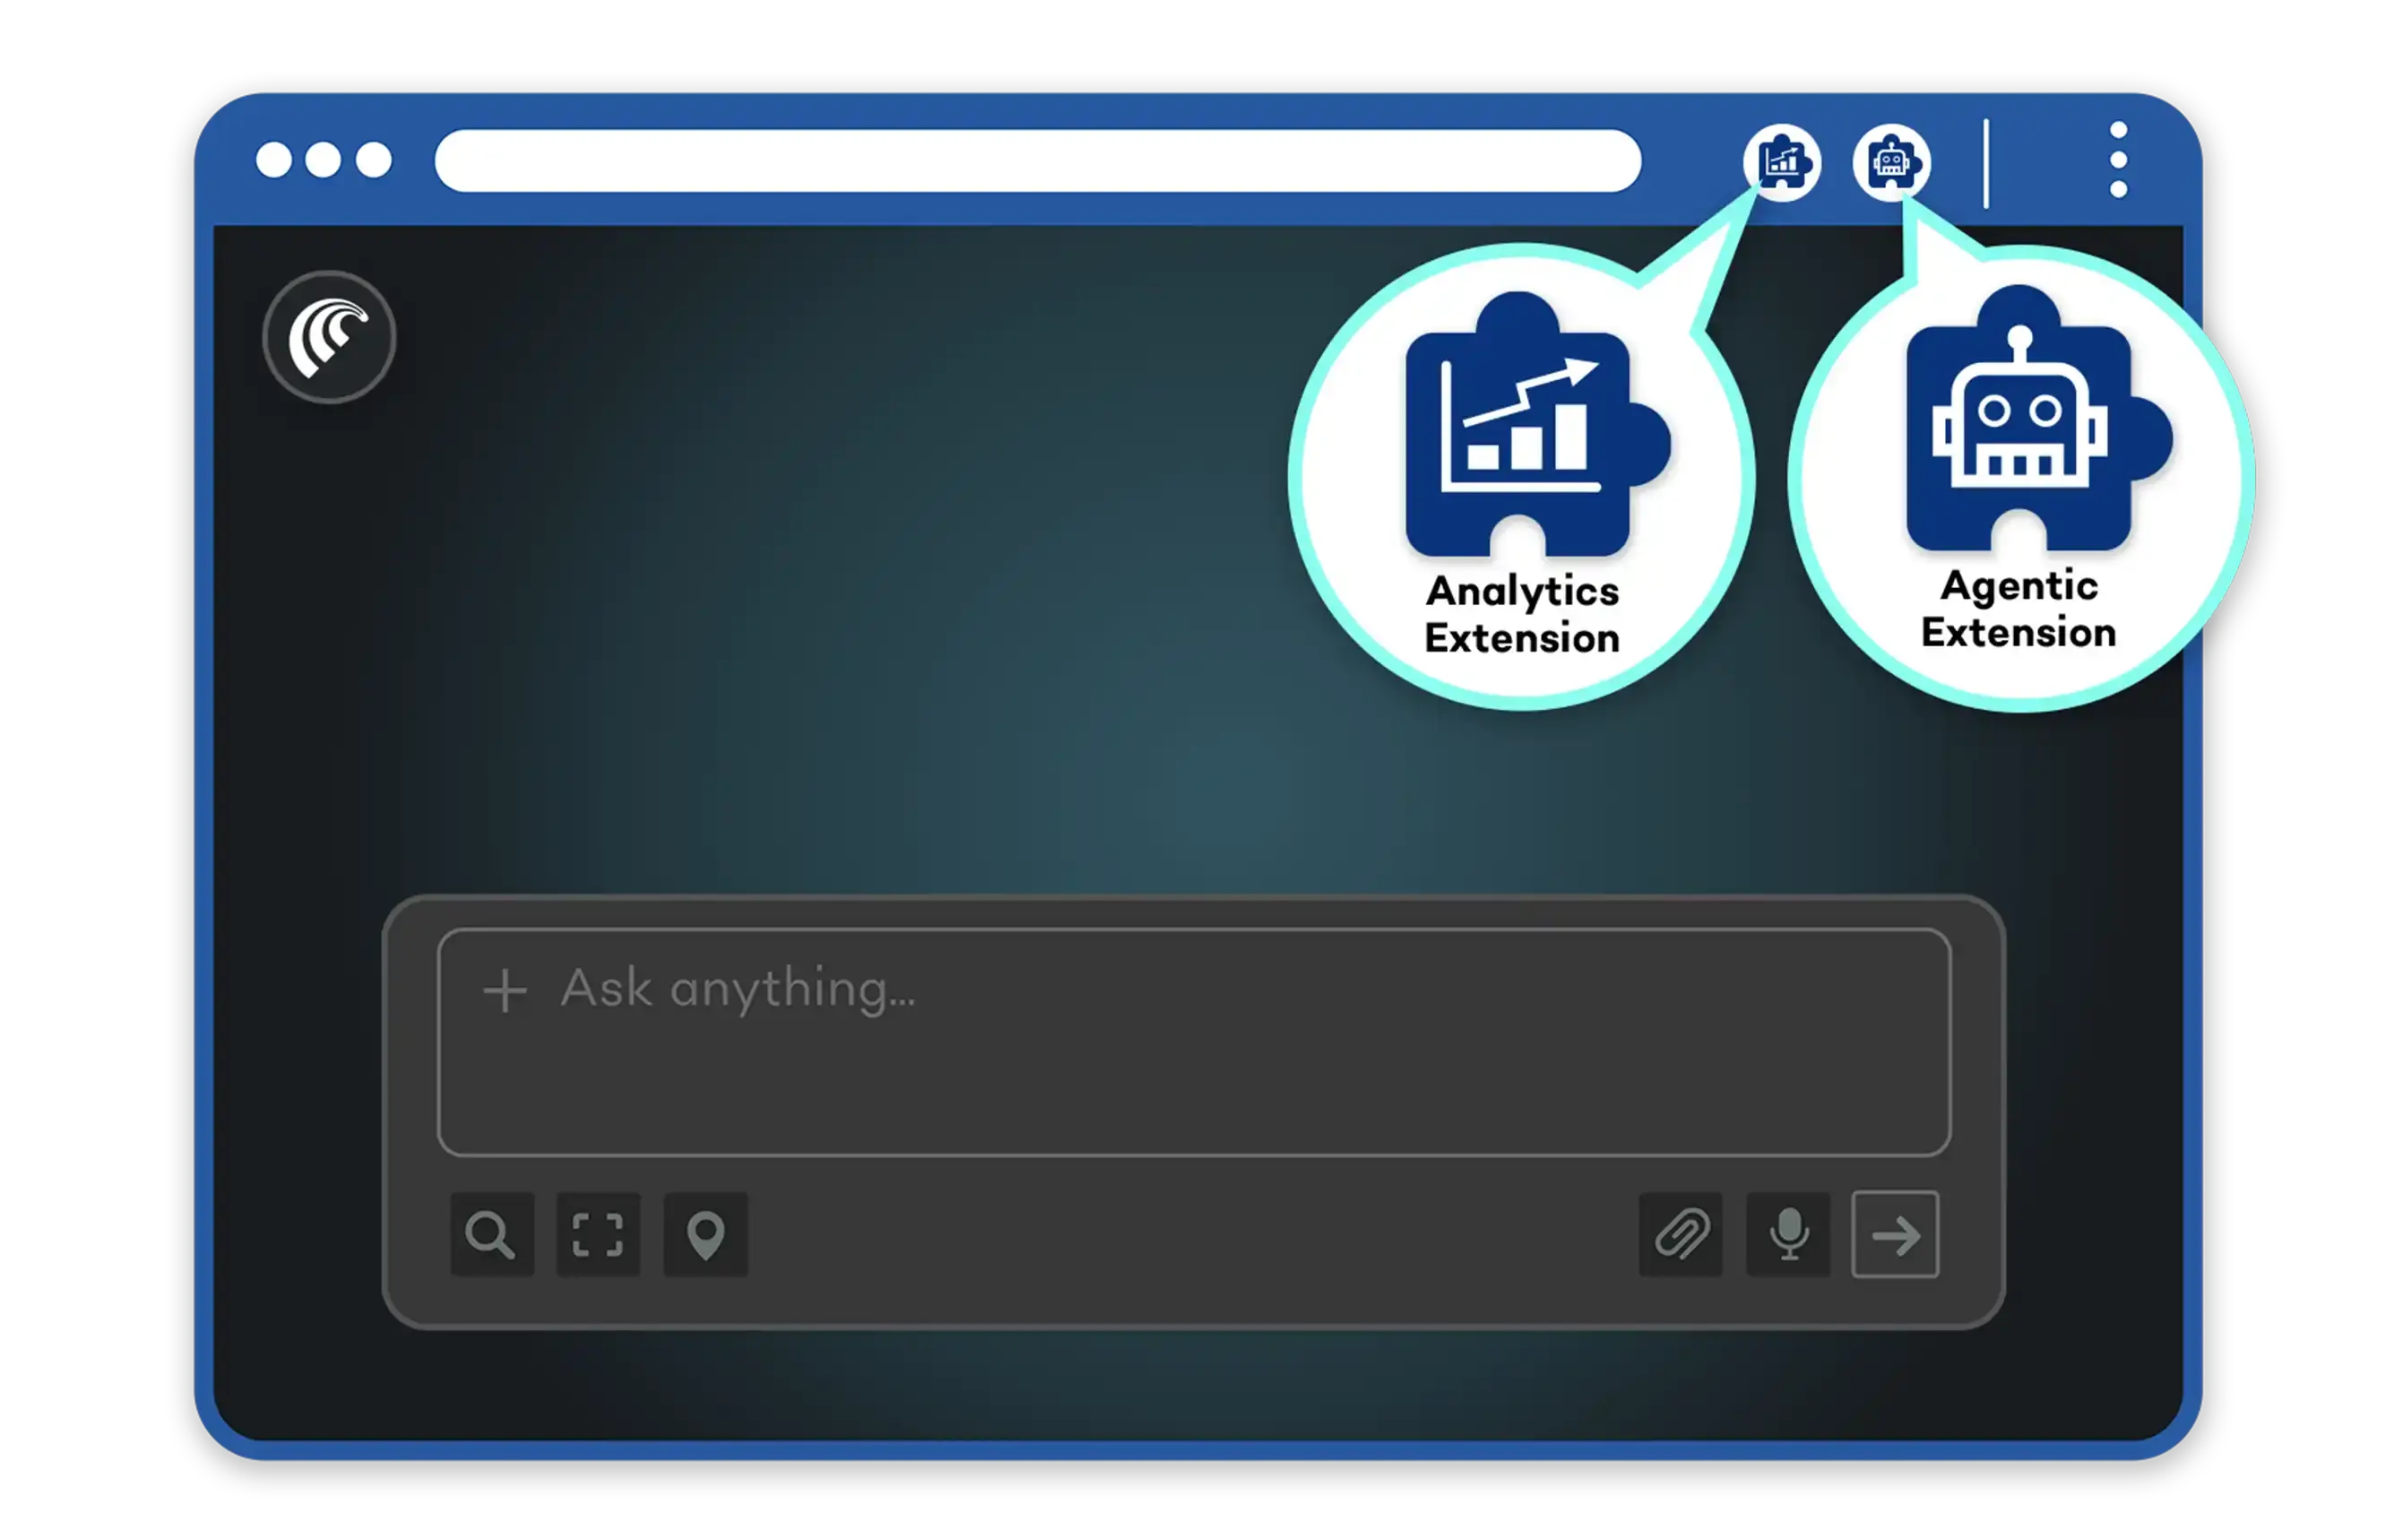Open the vertical three-dot browser menu
The image size is (2386, 1540).
tap(2117, 160)
